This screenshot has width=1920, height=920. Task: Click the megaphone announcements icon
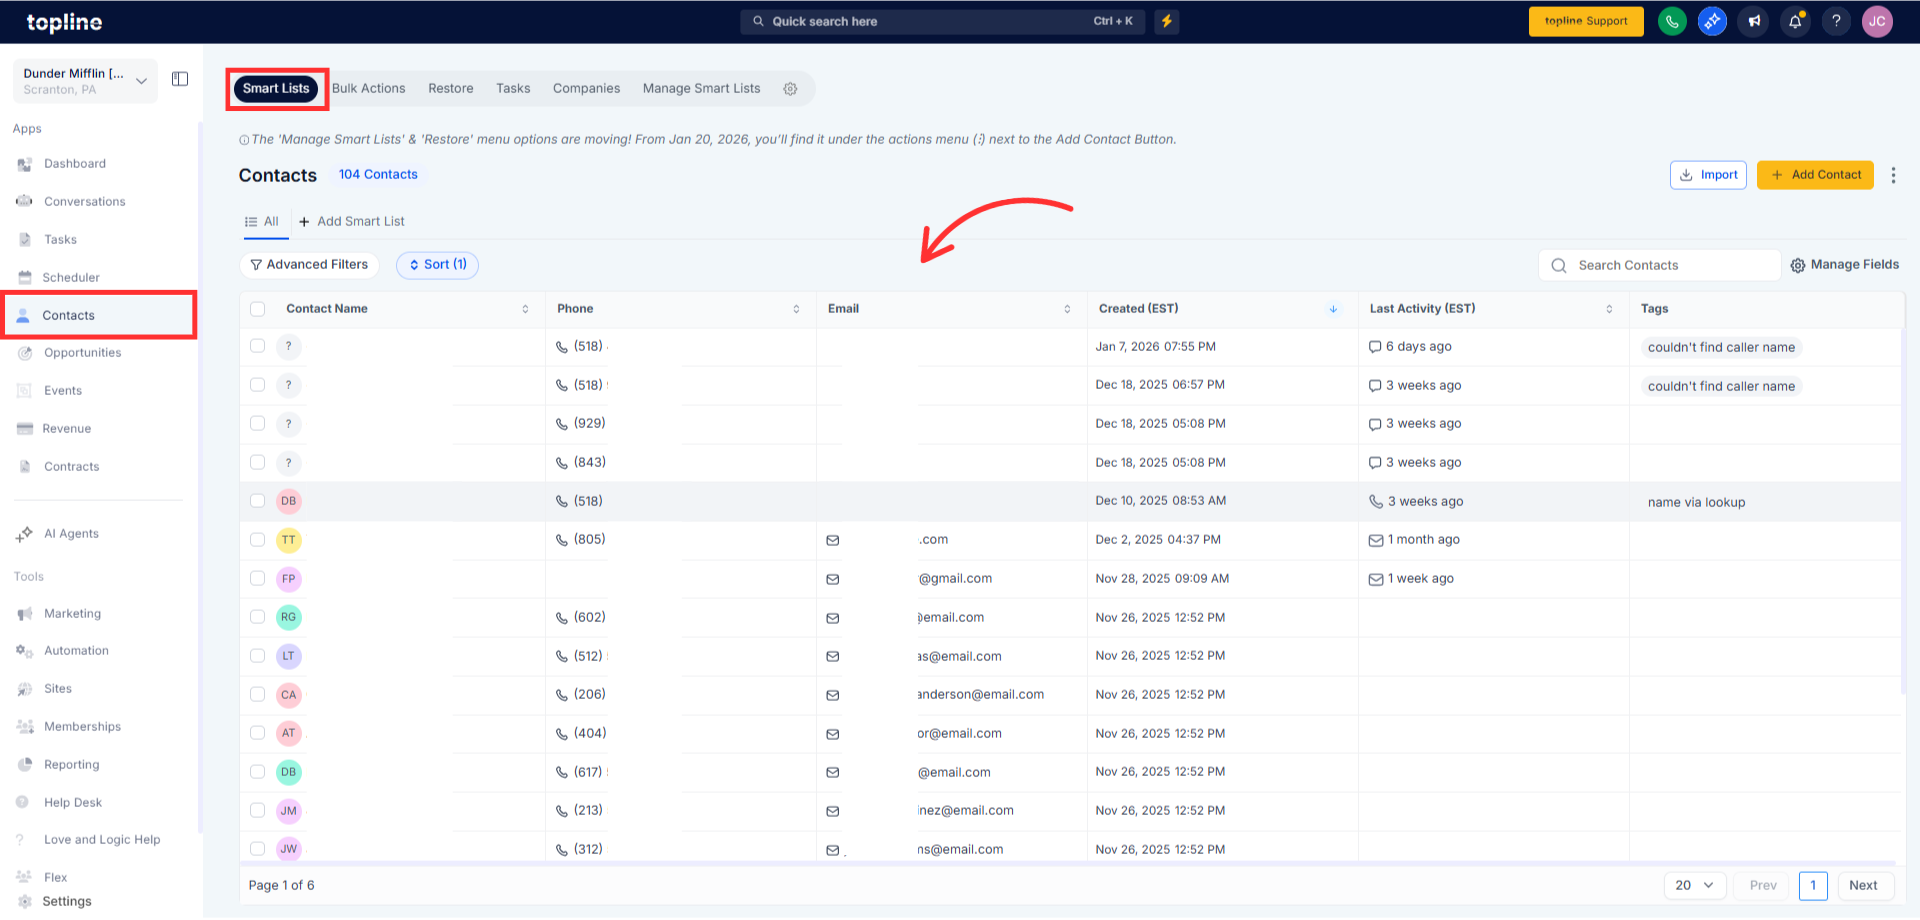1754,21
